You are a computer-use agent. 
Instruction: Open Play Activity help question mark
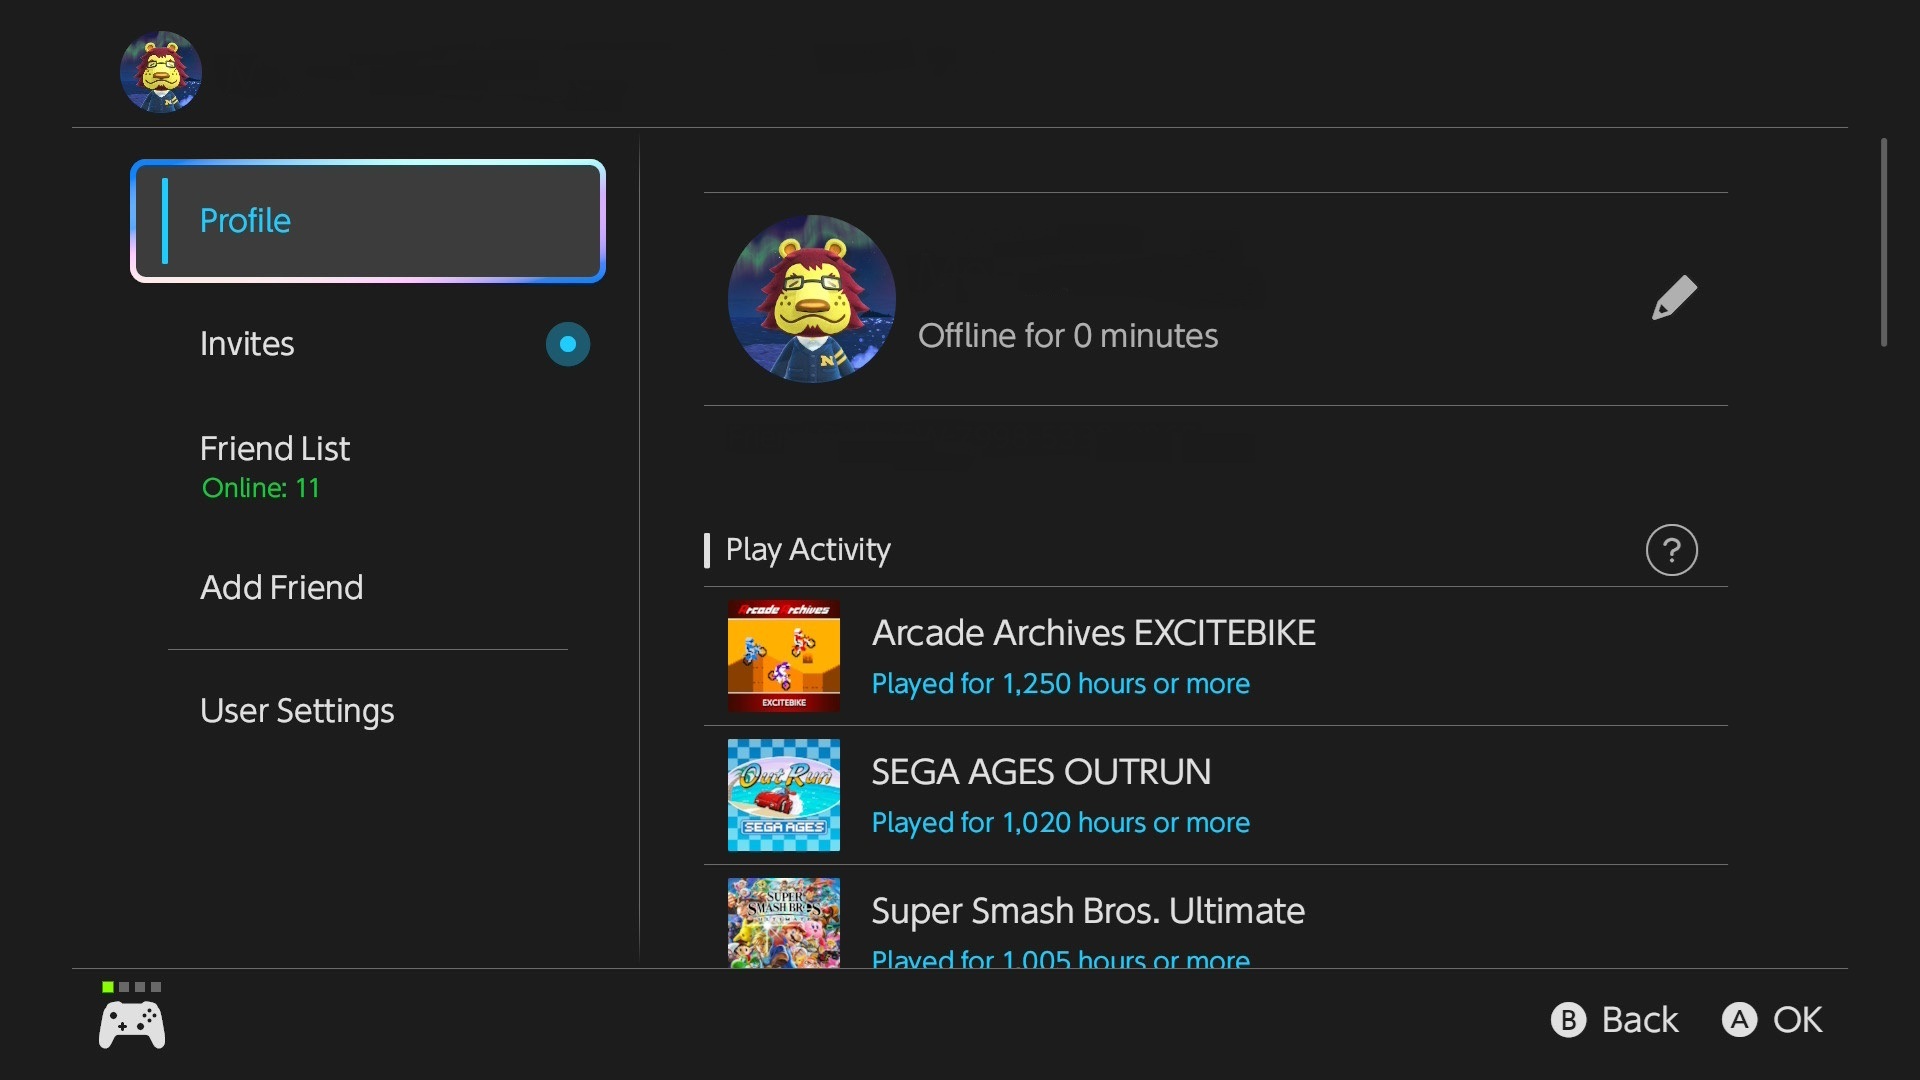pos(1671,550)
